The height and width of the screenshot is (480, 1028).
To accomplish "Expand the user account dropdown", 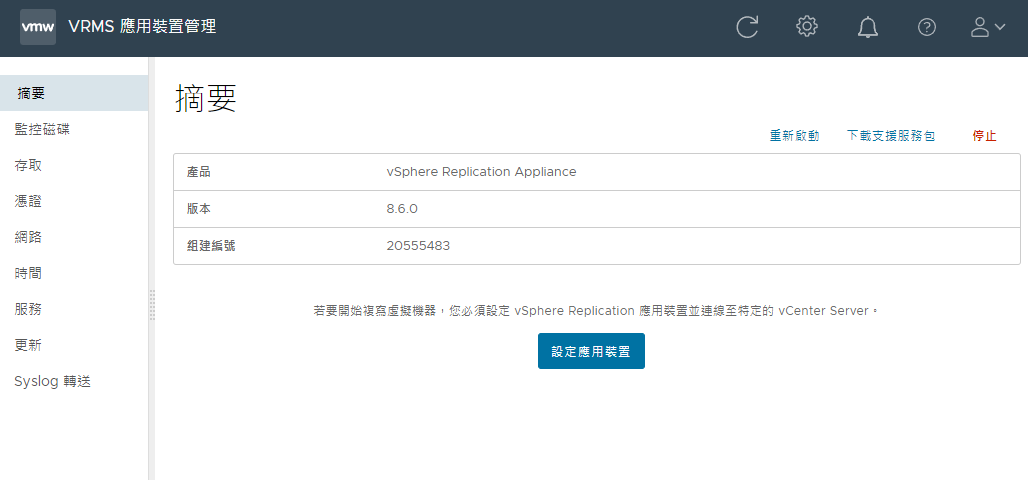I will click(987, 27).
